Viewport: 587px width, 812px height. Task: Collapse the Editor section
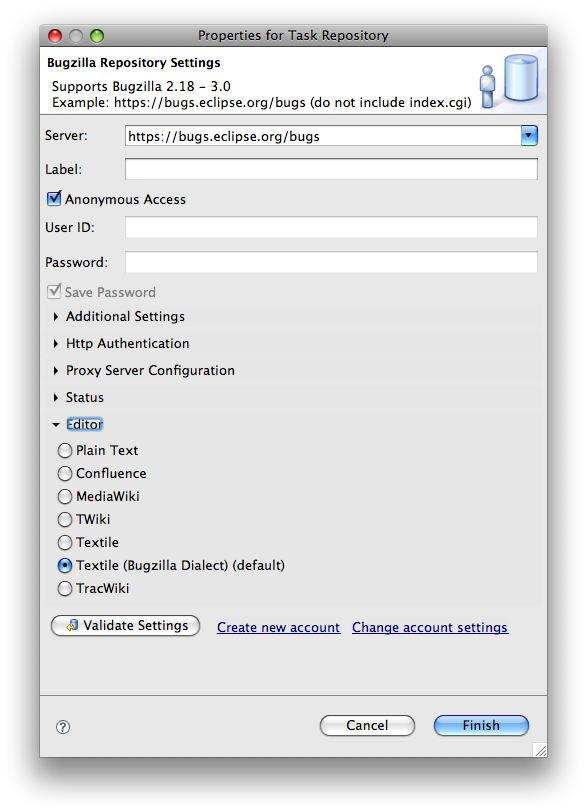click(56, 425)
